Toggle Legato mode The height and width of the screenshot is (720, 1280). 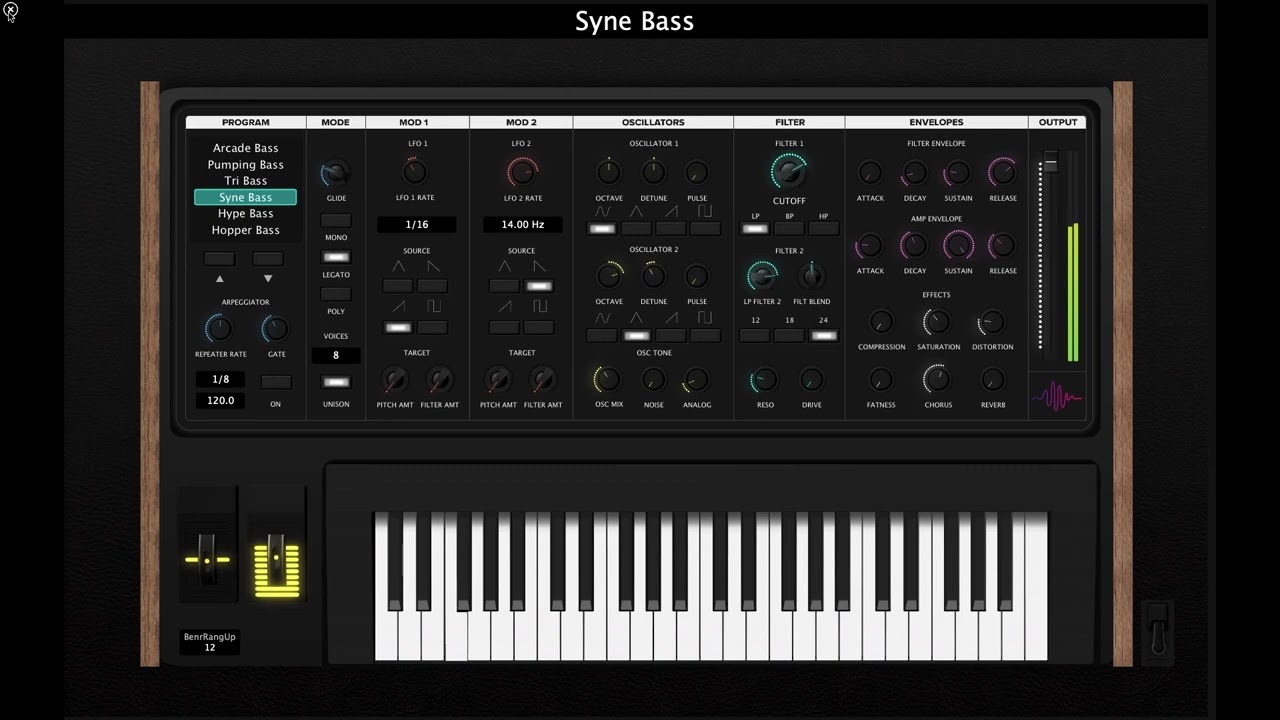pos(336,257)
